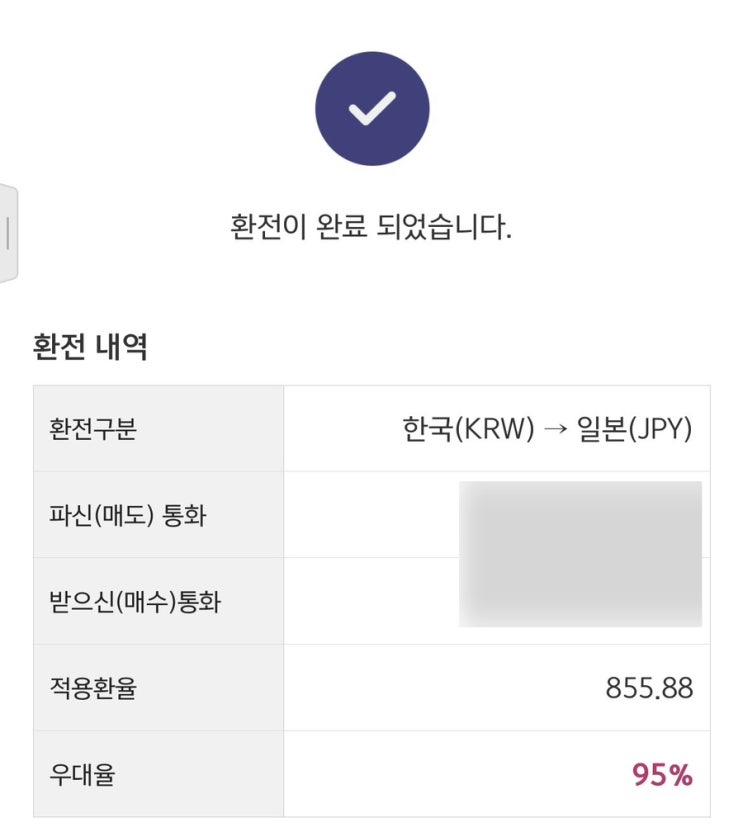Select the 적용환율 row label
The width and height of the screenshot is (743, 832).
92,688
